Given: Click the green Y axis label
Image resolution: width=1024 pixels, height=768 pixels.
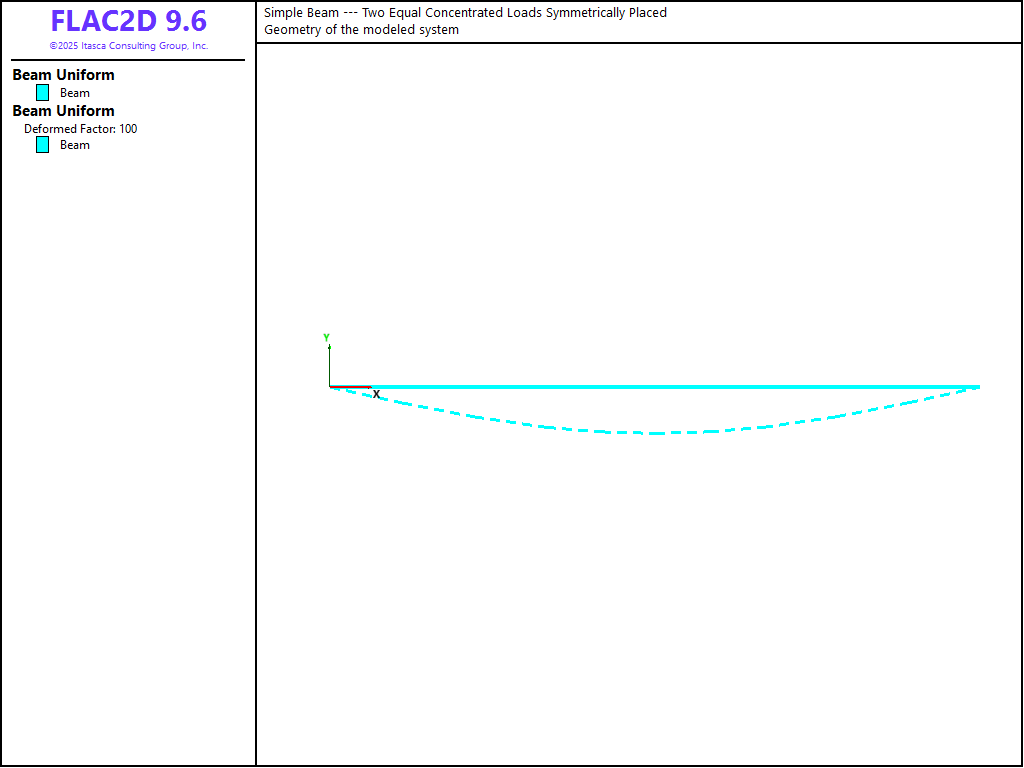Looking at the screenshot, I should 326,338.
